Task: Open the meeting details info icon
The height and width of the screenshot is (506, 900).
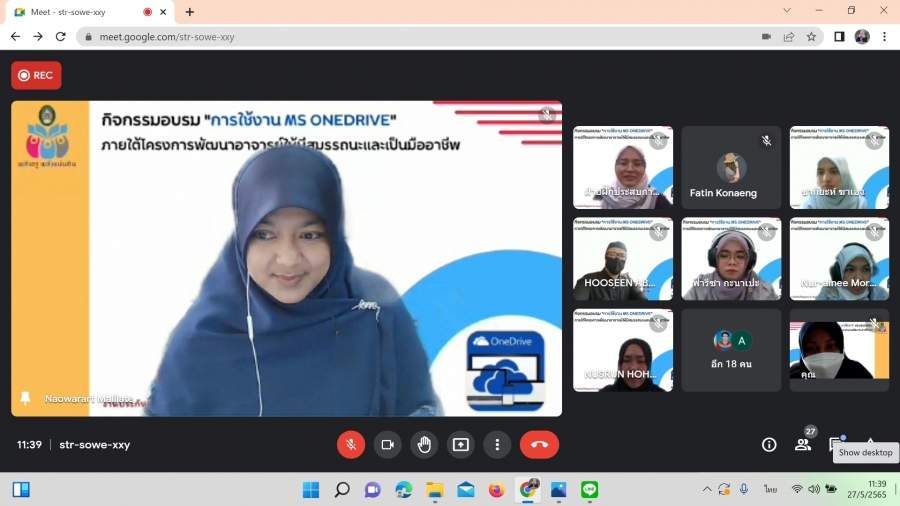Action: tap(769, 445)
